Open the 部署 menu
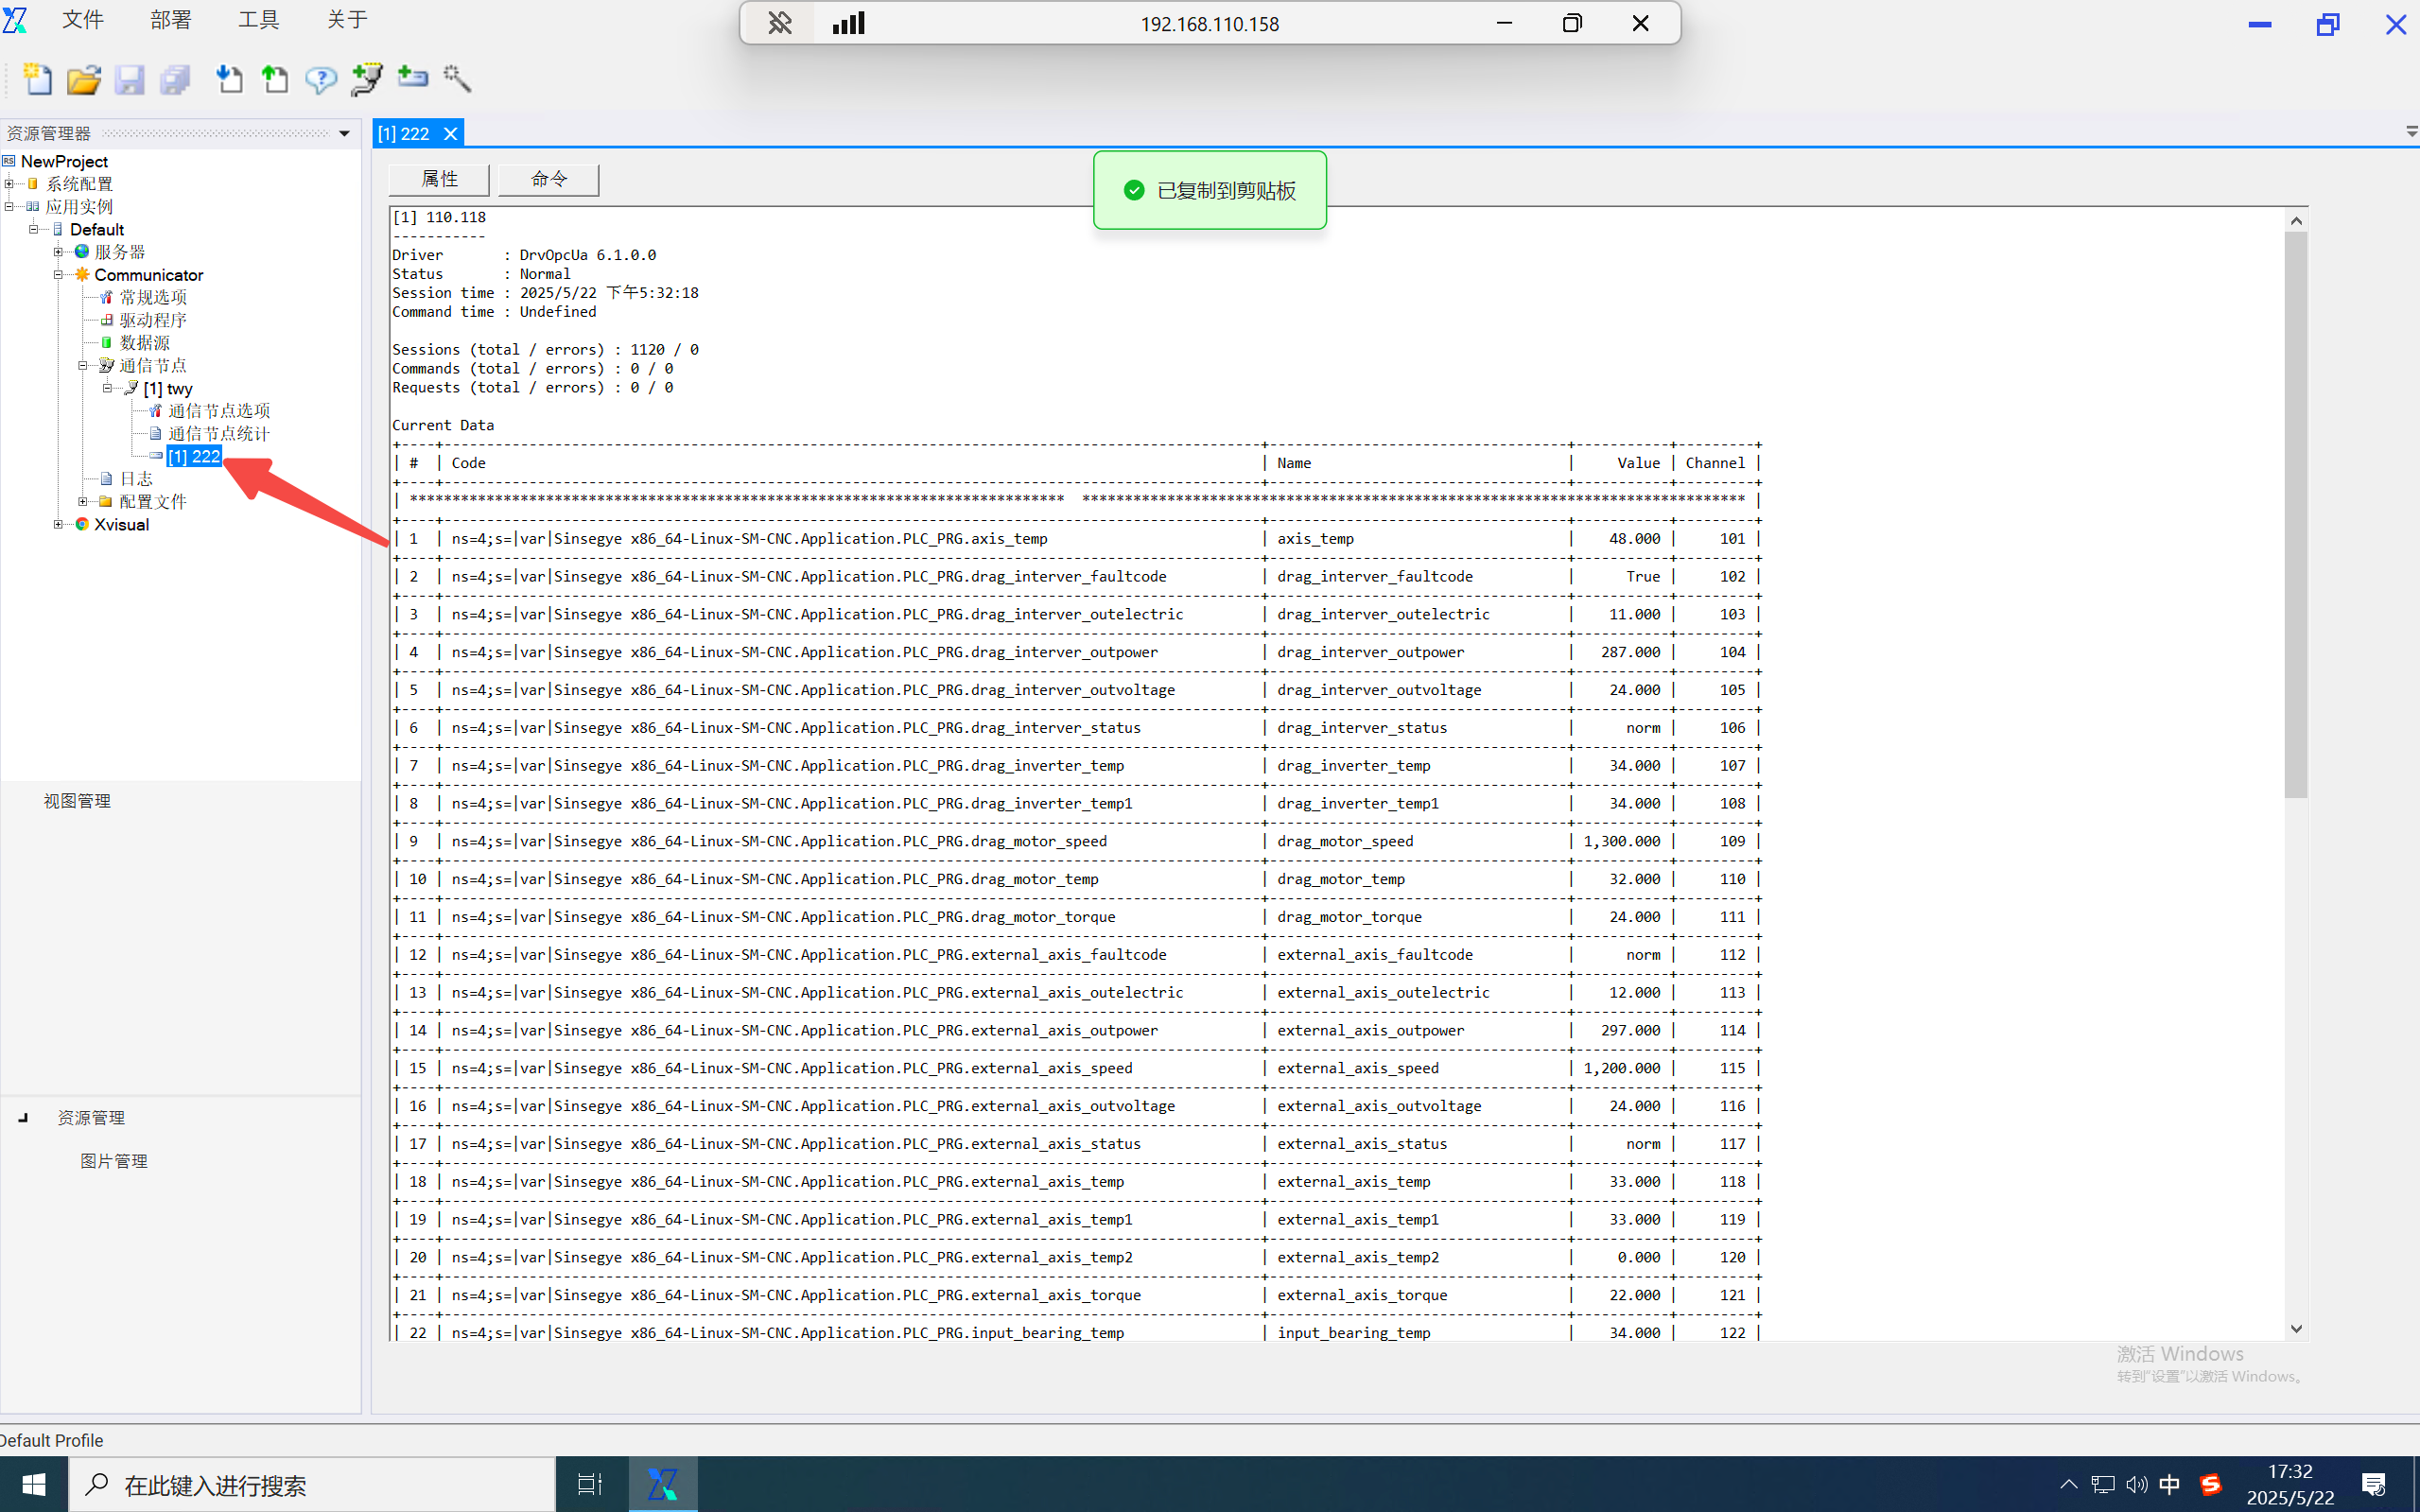 pyautogui.click(x=170, y=20)
